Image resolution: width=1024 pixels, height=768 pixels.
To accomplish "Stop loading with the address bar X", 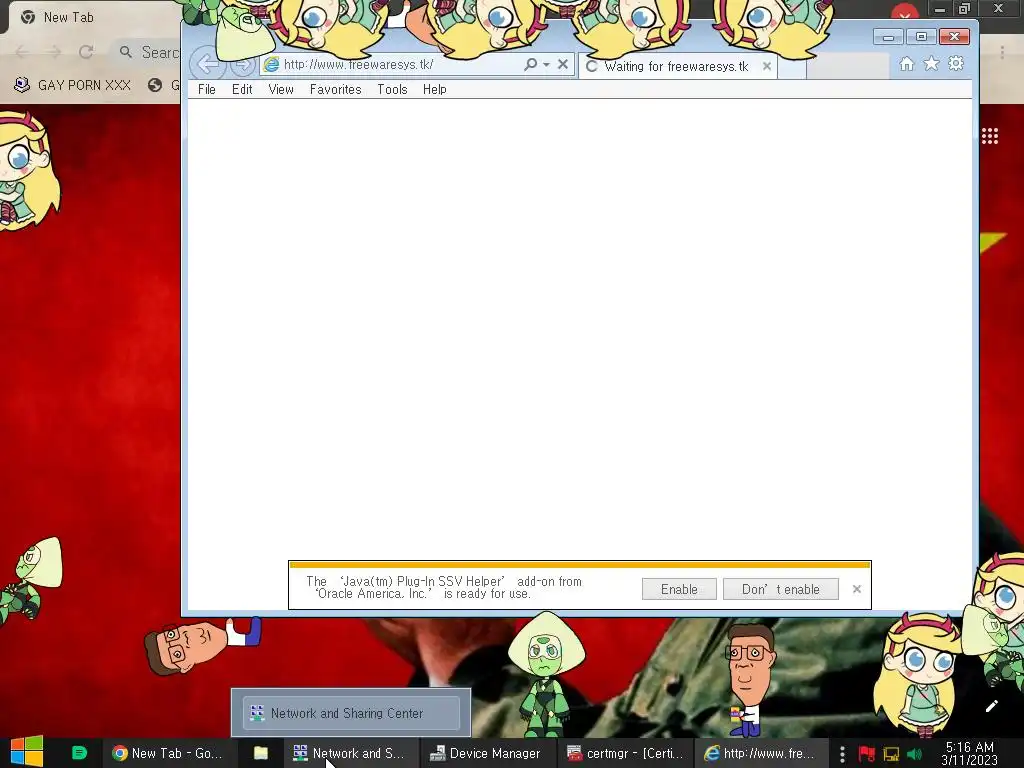I will coord(563,64).
